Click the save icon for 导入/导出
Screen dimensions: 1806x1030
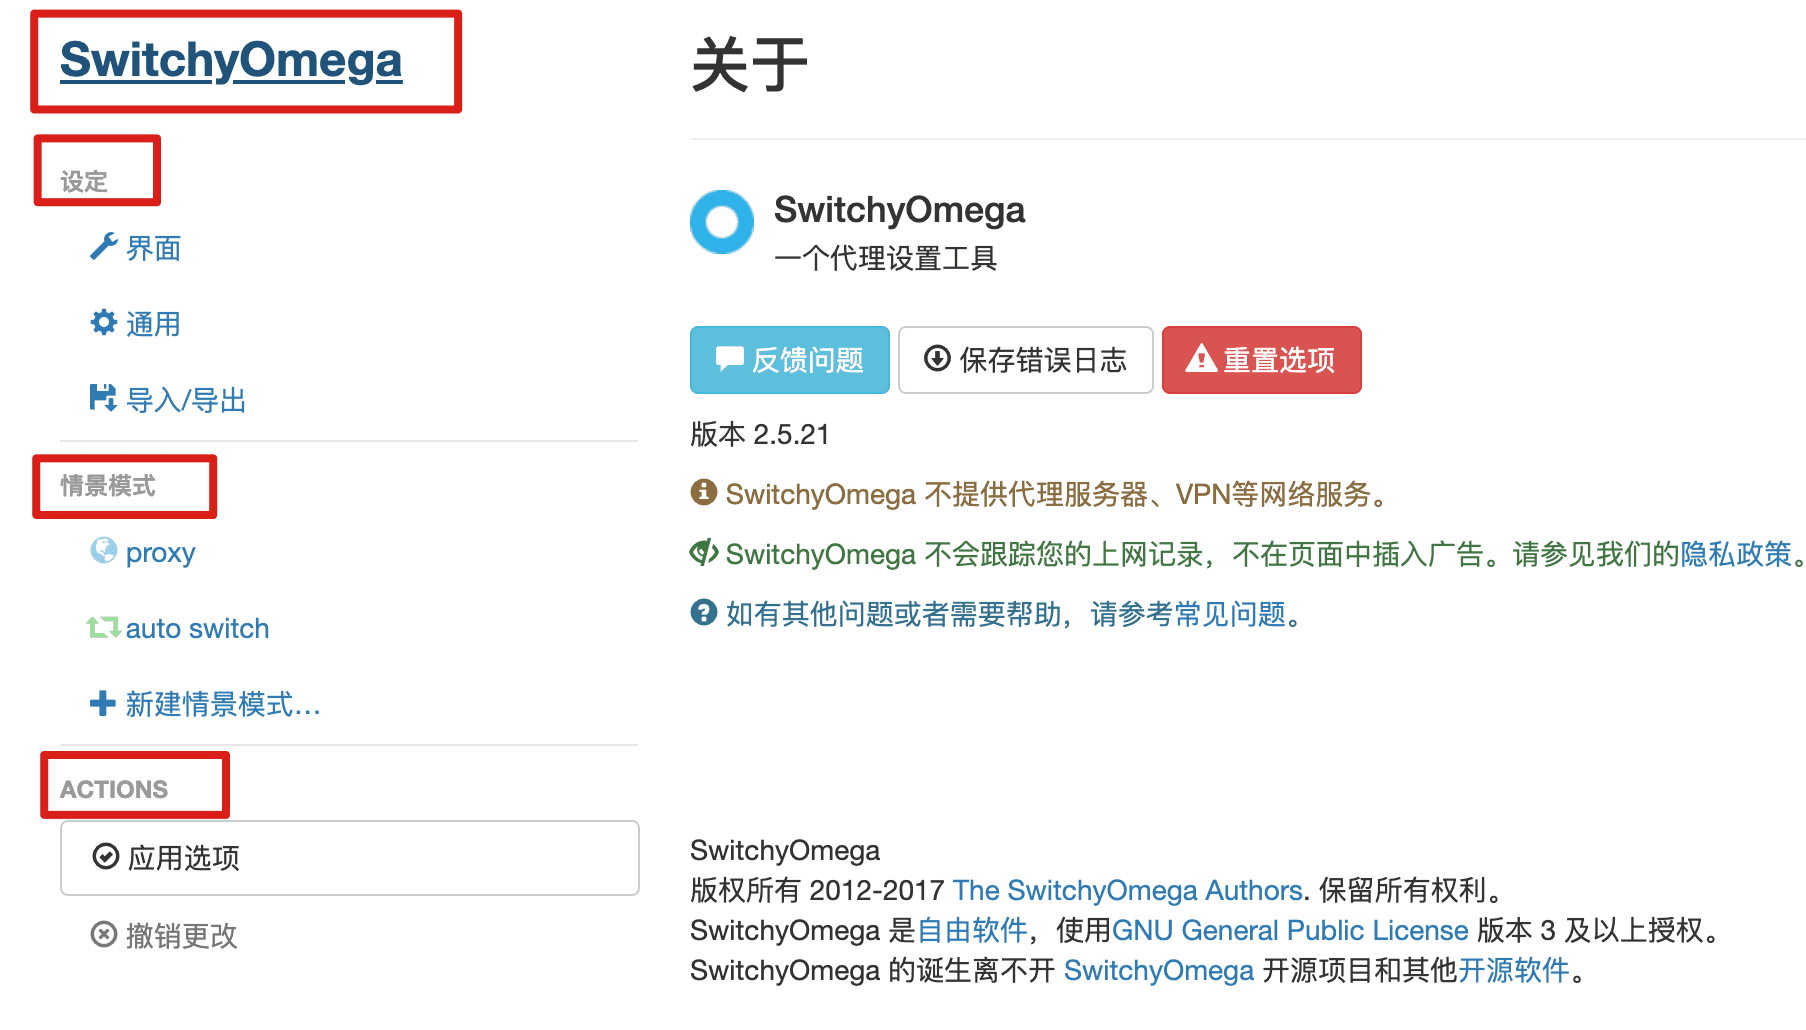[103, 398]
